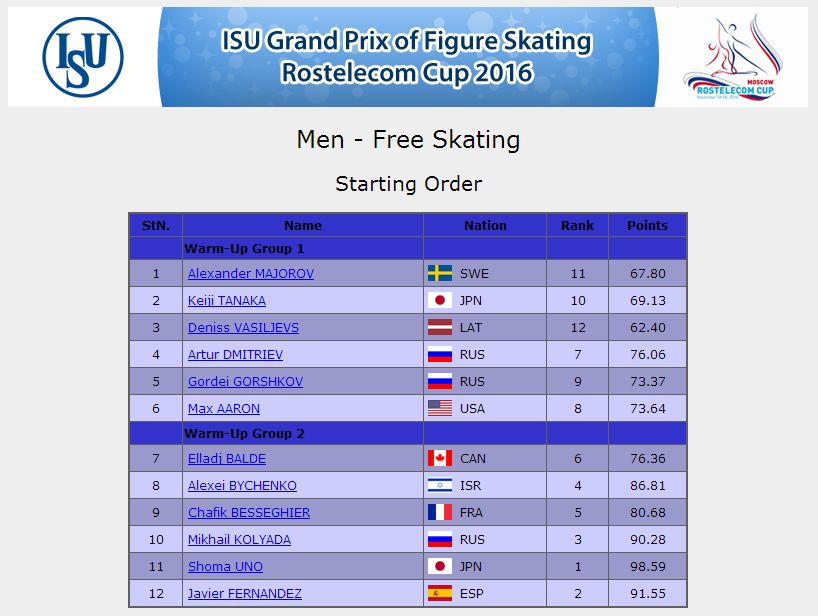Click the ISU logo

(83, 57)
